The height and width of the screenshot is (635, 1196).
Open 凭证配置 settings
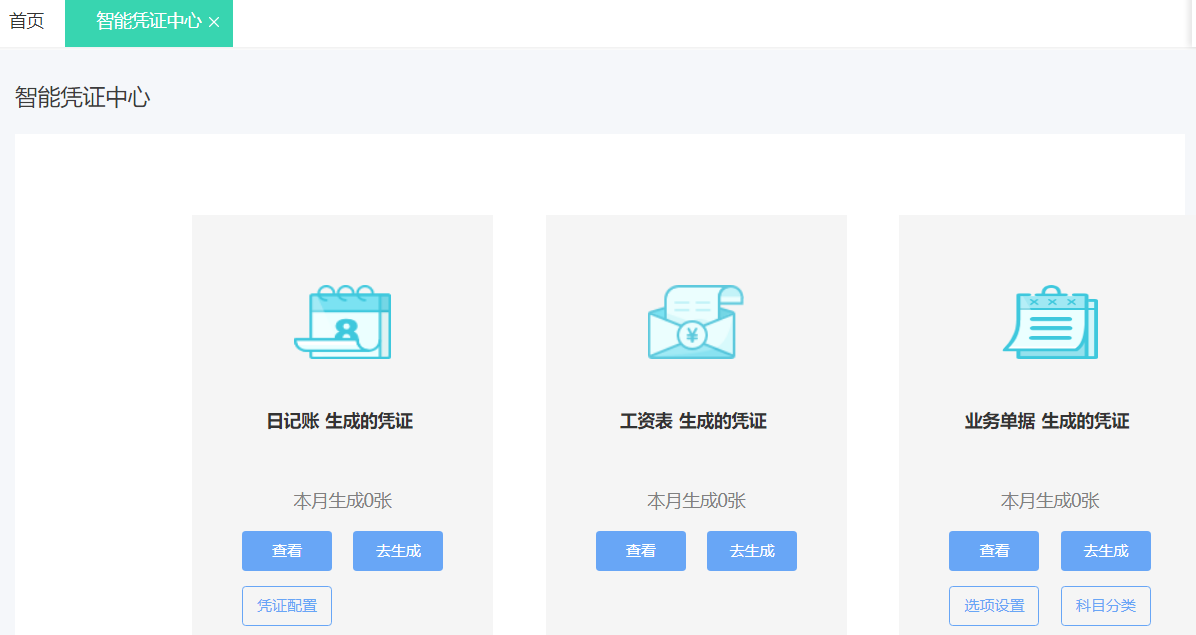(286, 605)
